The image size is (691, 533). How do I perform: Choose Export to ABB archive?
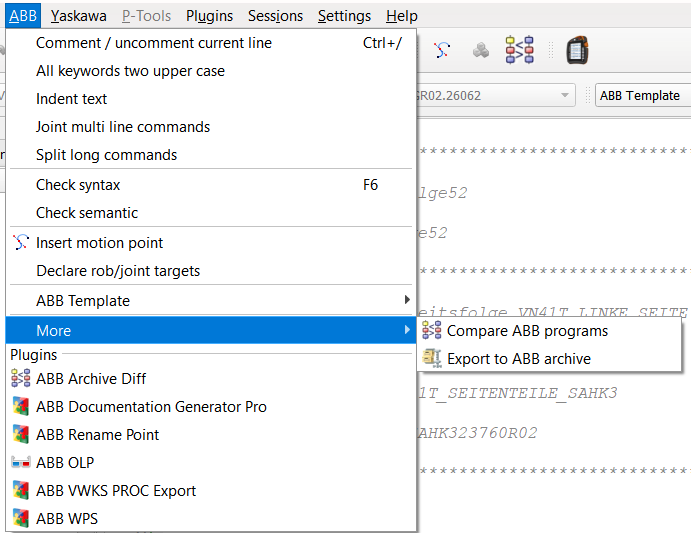549,359
